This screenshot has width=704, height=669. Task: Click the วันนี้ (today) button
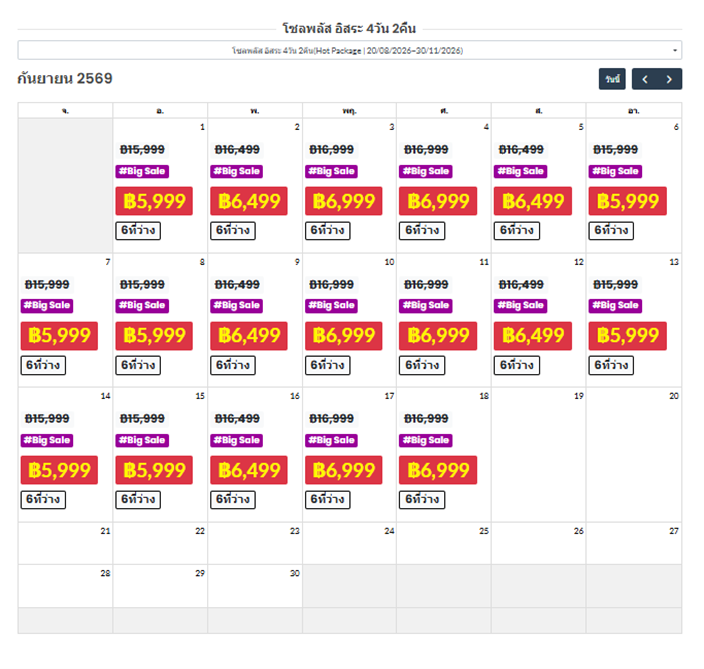612,79
